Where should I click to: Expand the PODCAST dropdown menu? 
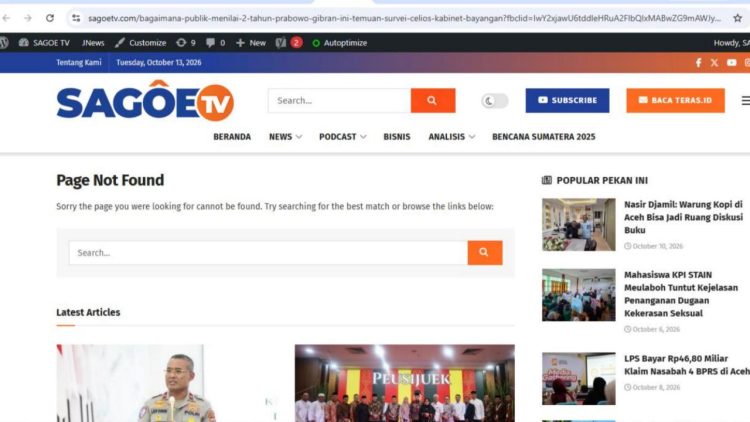(342, 137)
